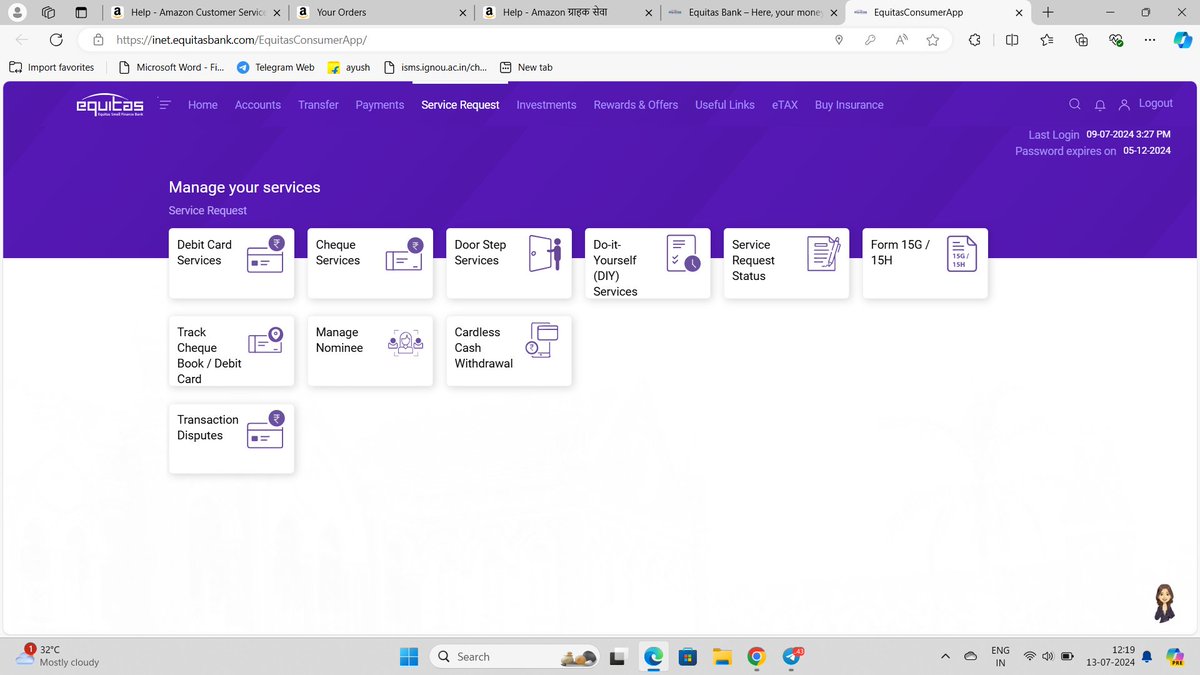Image resolution: width=1200 pixels, height=675 pixels.
Task: Open the notifications bell icon
Action: [1100, 105]
